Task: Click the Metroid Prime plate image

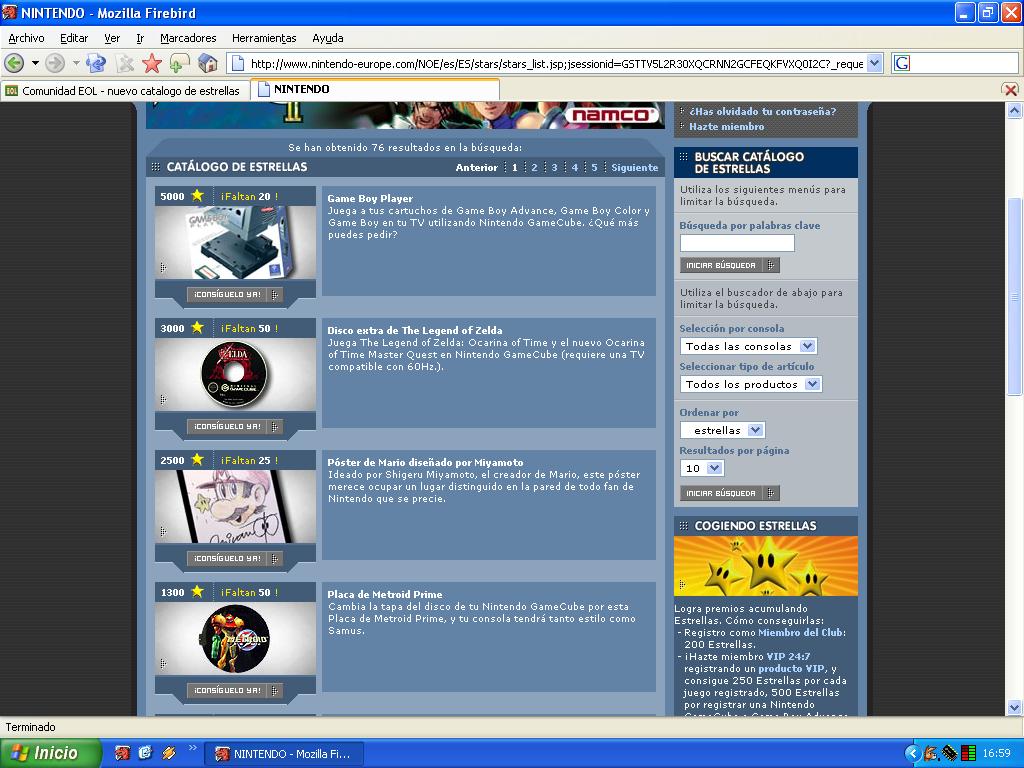Action: click(236, 639)
